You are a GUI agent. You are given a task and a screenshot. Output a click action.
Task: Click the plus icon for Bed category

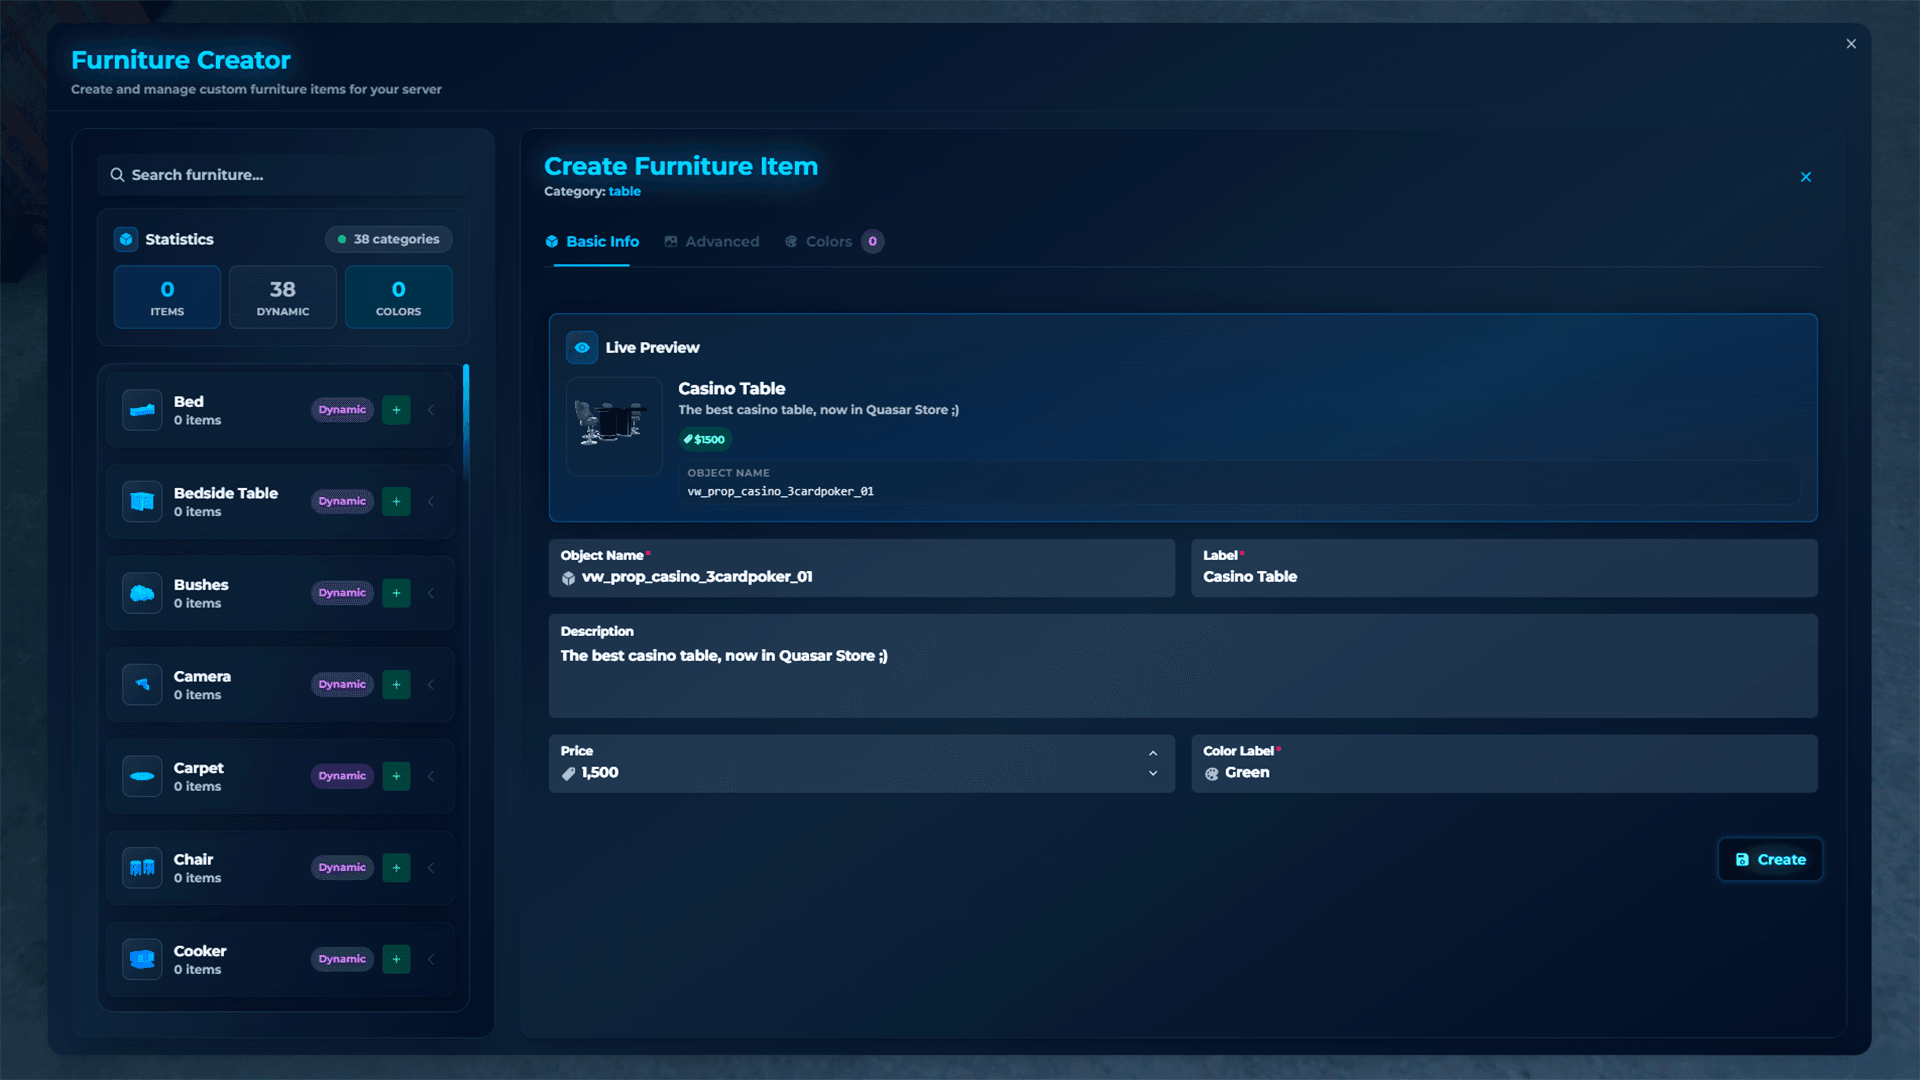(x=396, y=410)
